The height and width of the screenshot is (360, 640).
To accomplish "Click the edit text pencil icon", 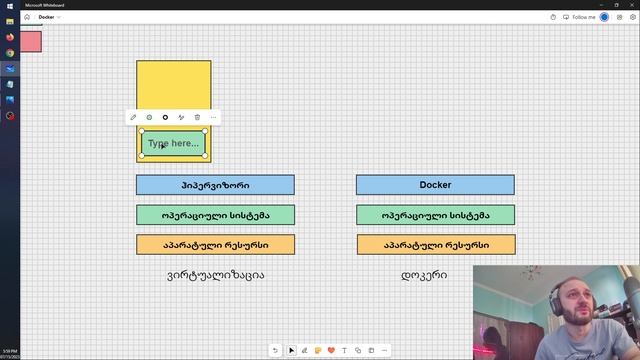I will point(133,118).
